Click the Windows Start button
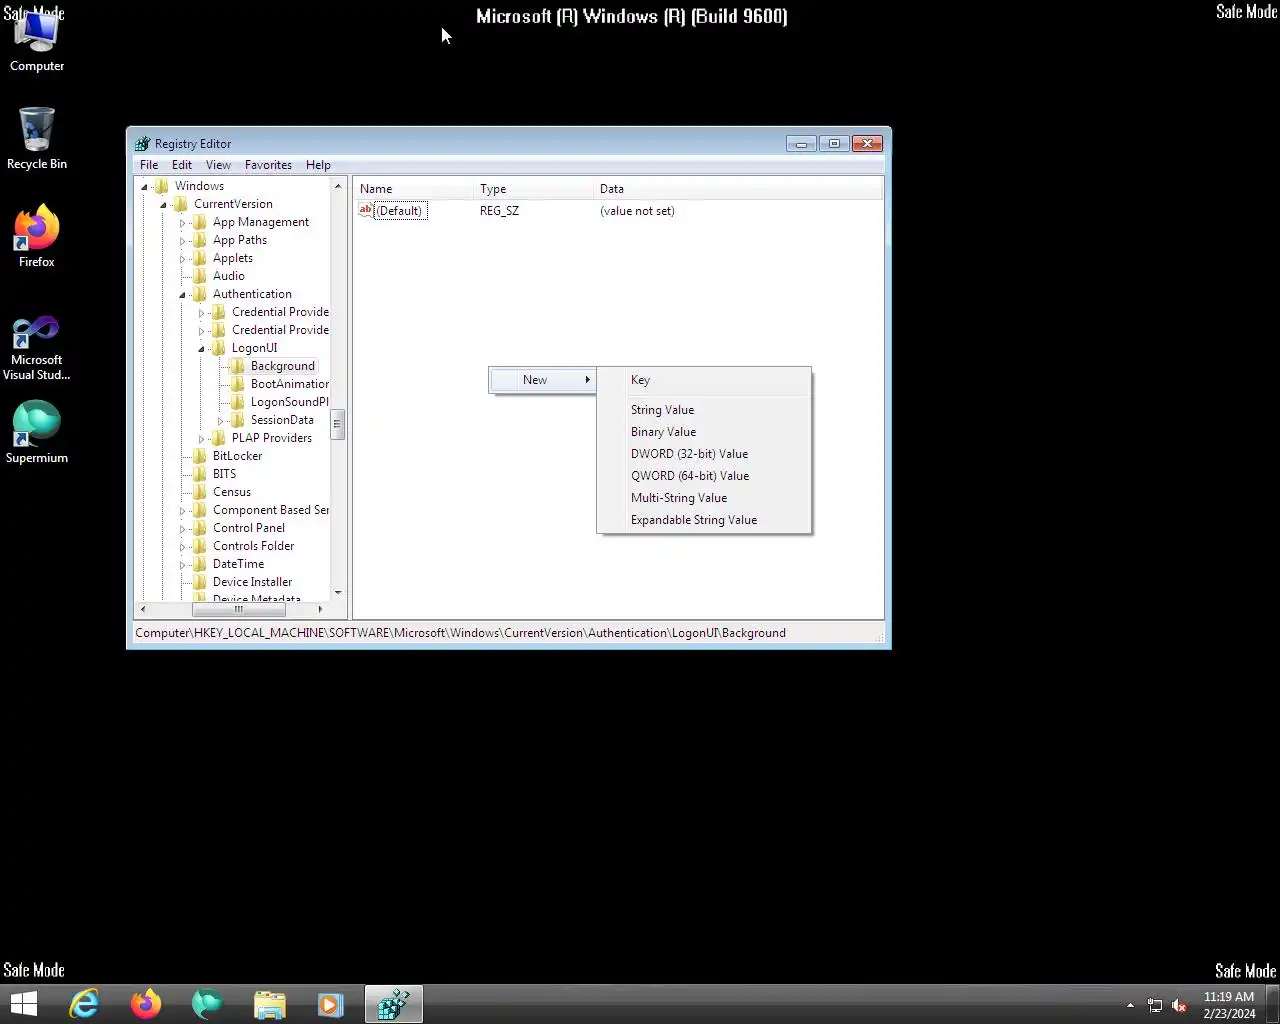1280x1024 pixels. click(23, 1004)
